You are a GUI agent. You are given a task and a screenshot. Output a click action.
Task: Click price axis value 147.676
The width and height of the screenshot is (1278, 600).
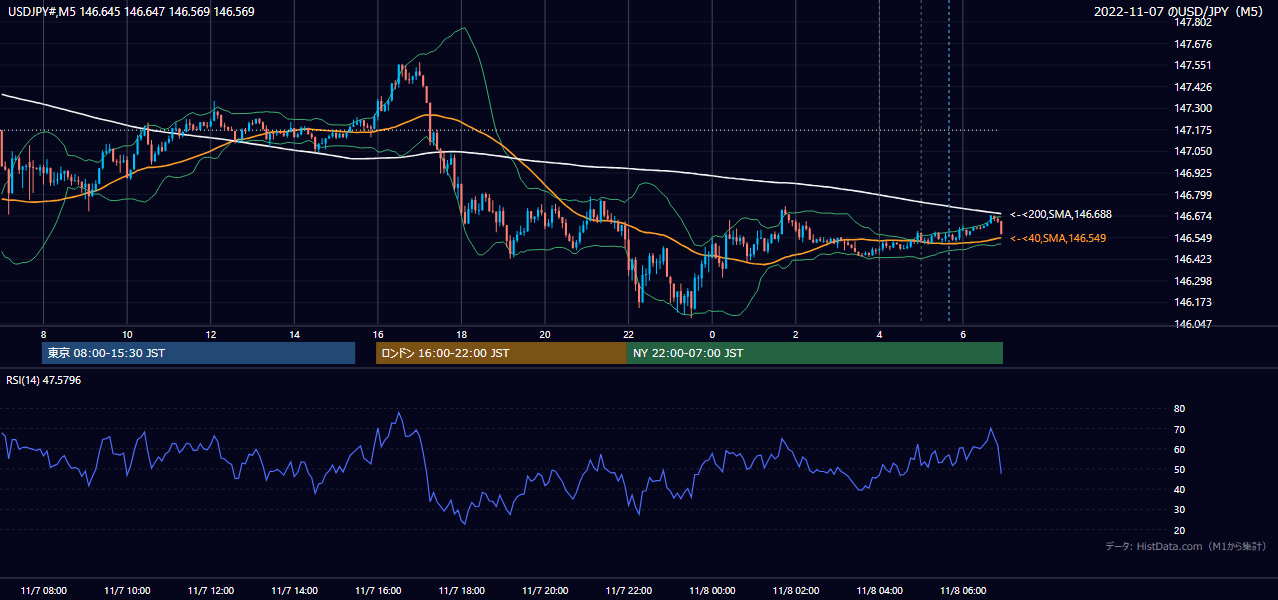coord(1193,44)
